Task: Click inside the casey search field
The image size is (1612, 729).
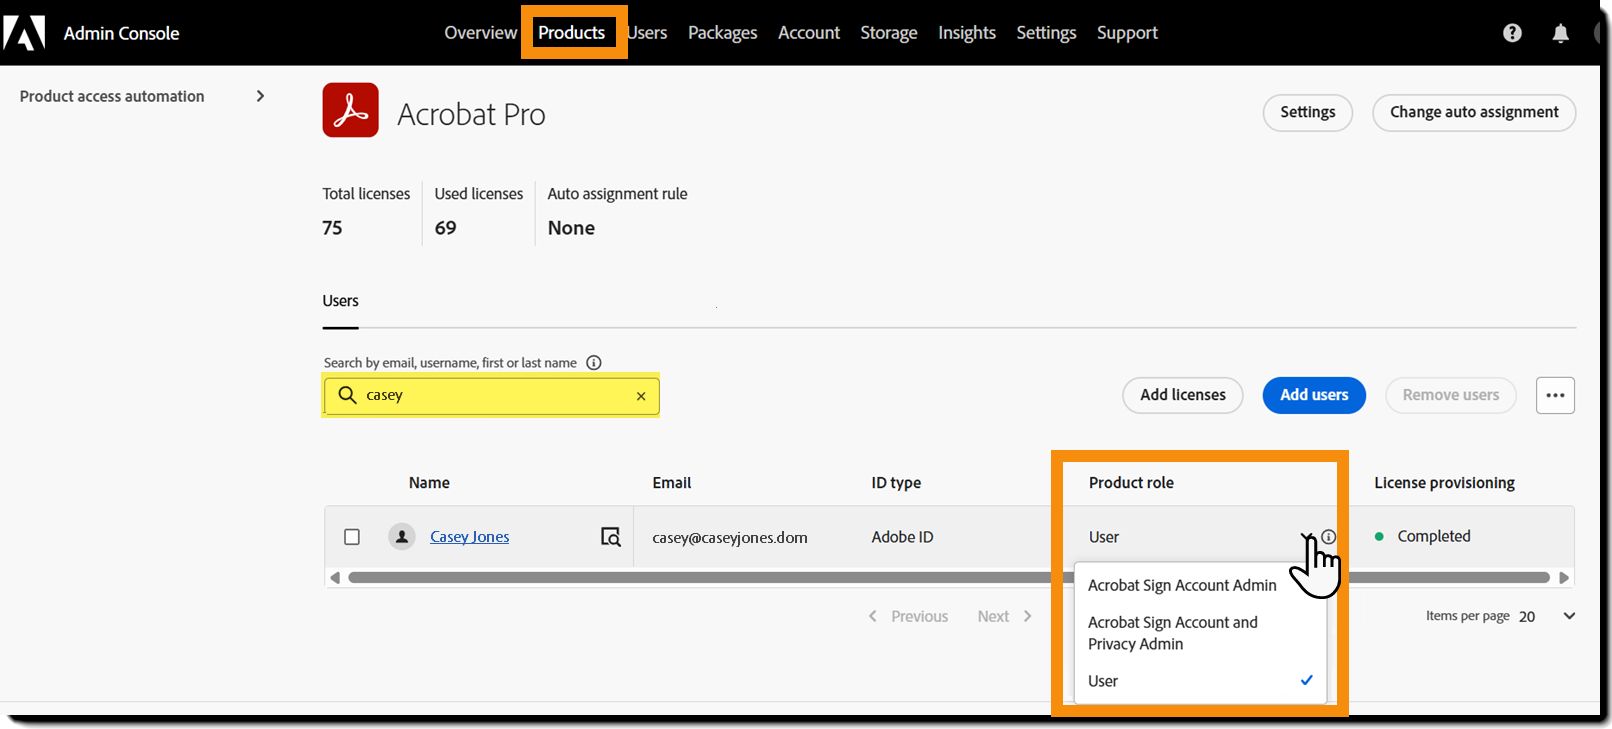Action: (x=491, y=395)
